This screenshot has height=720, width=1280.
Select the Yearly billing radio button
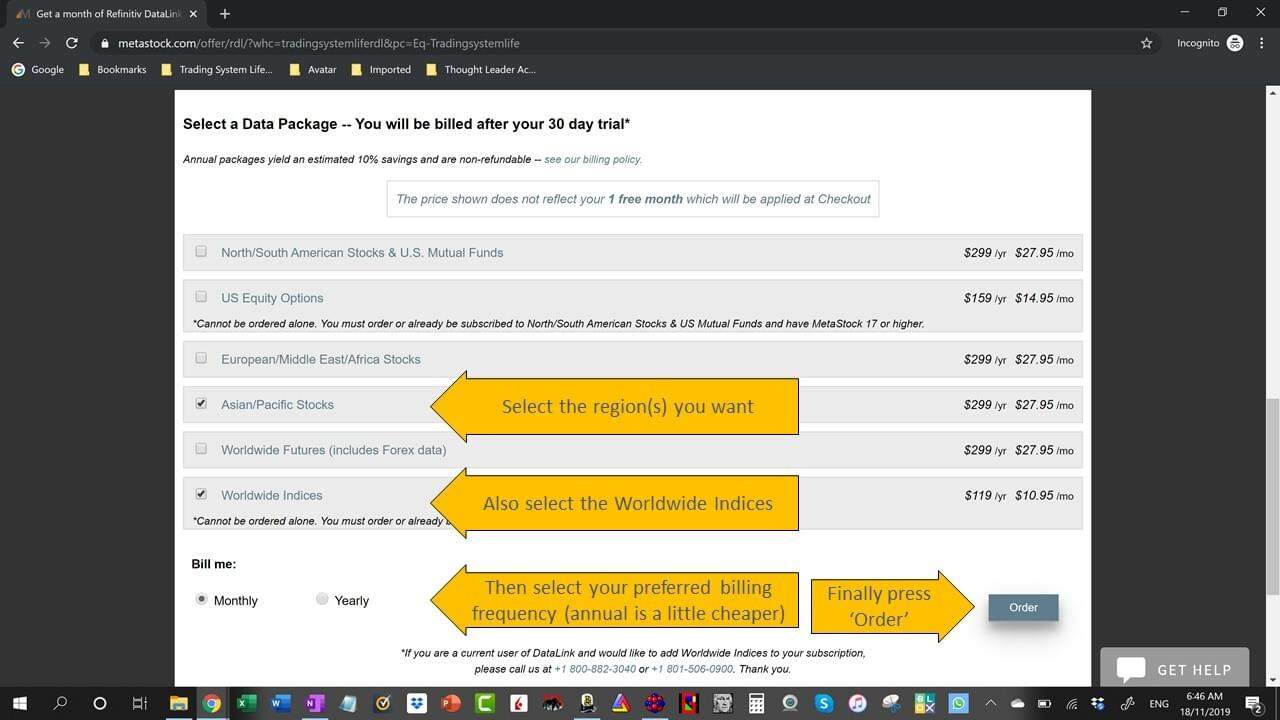pyautogui.click(x=322, y=599)
